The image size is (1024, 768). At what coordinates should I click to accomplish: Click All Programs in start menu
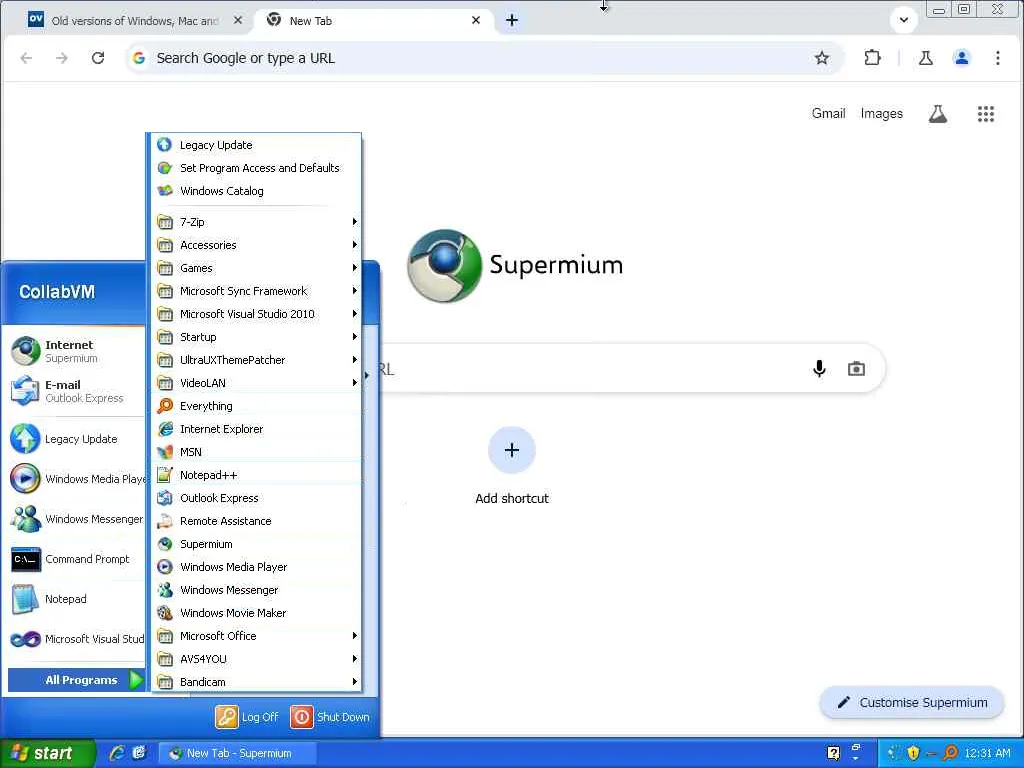[x=76, y=680]
